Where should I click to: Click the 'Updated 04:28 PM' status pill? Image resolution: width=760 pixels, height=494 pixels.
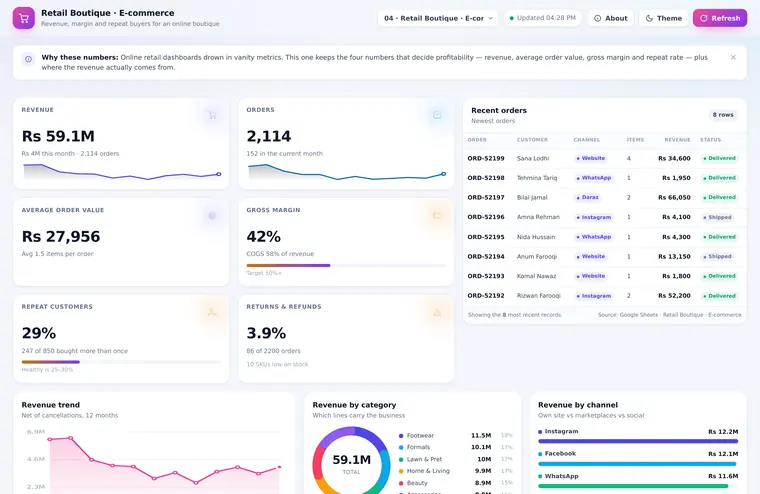coord(543,18)
